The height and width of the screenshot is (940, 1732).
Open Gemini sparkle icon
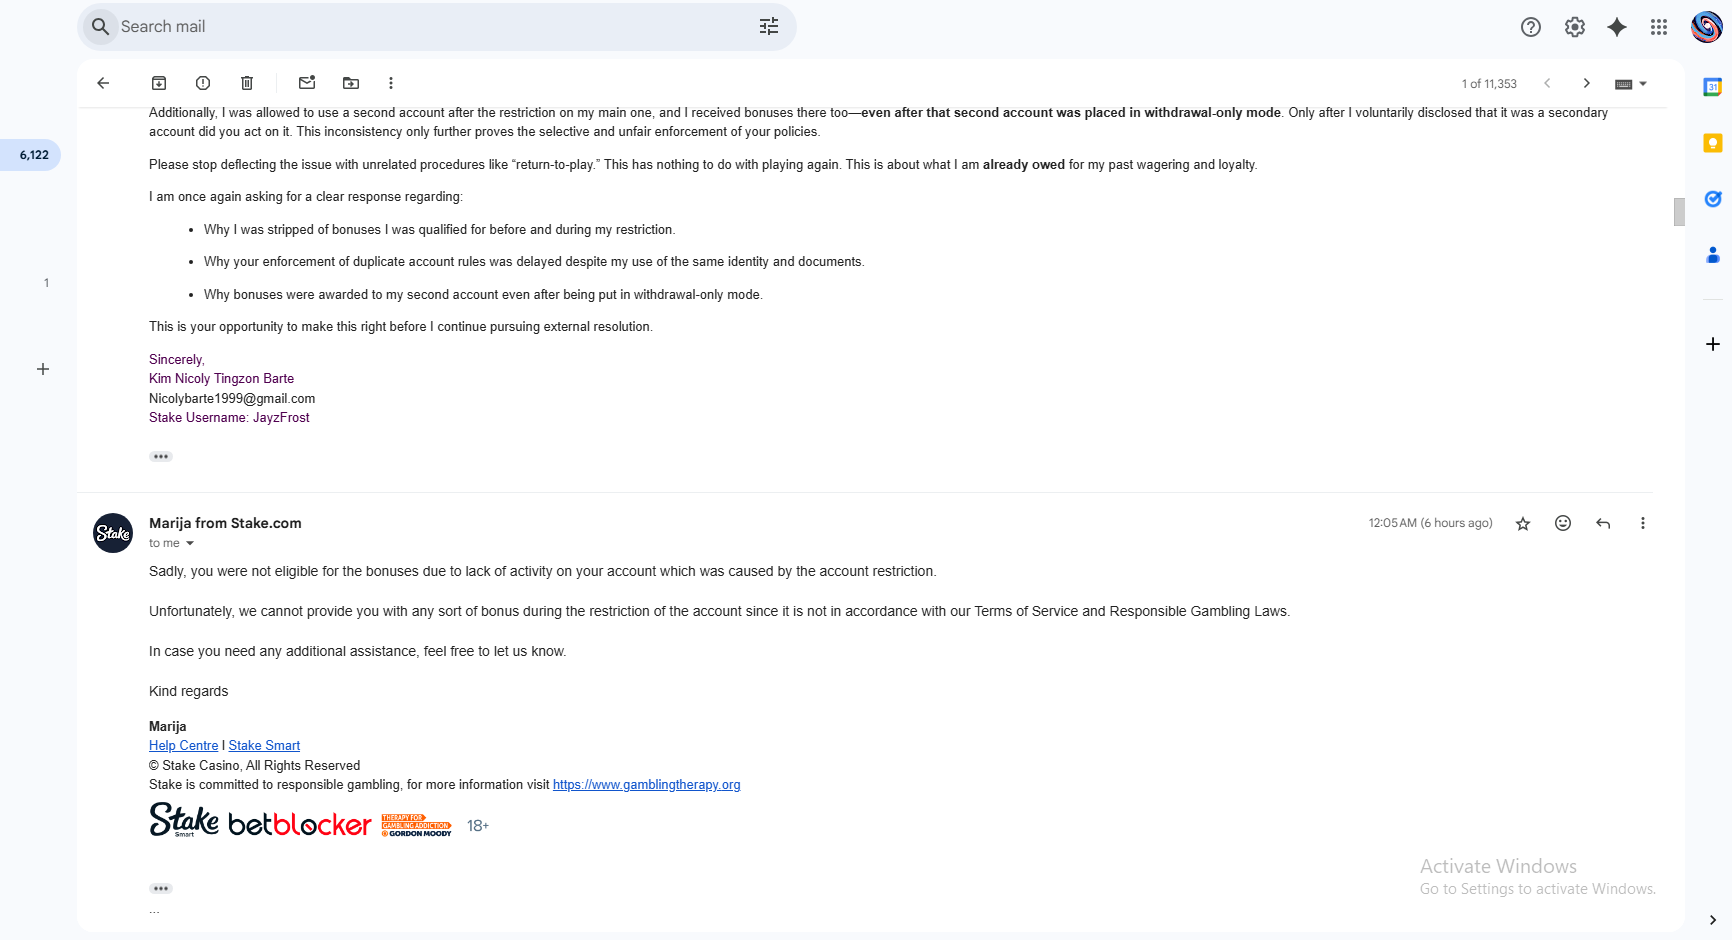pos(1617,27)
